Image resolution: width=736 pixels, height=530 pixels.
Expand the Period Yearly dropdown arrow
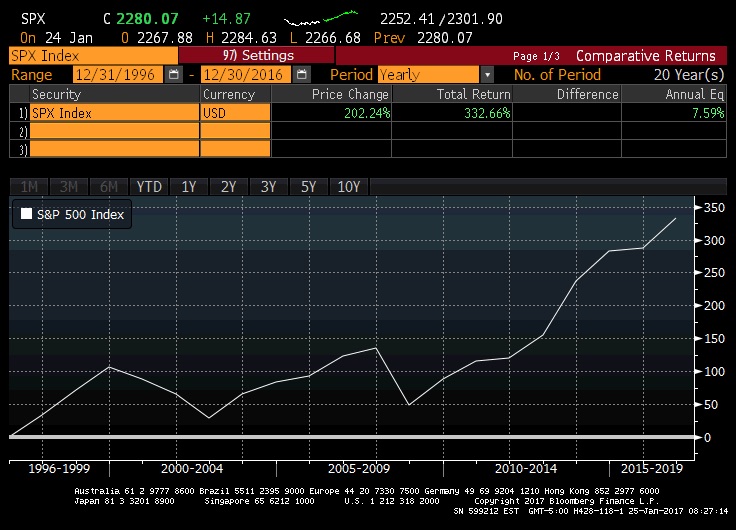click(x=487, y=75)
